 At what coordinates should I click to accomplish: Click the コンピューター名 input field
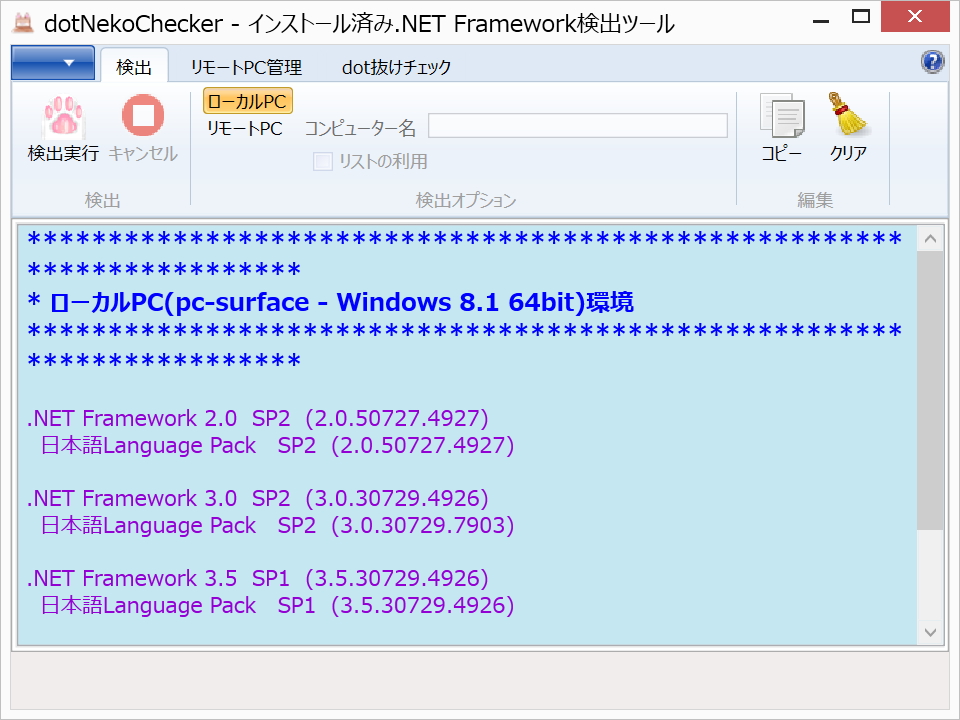[x=578, y=125]
